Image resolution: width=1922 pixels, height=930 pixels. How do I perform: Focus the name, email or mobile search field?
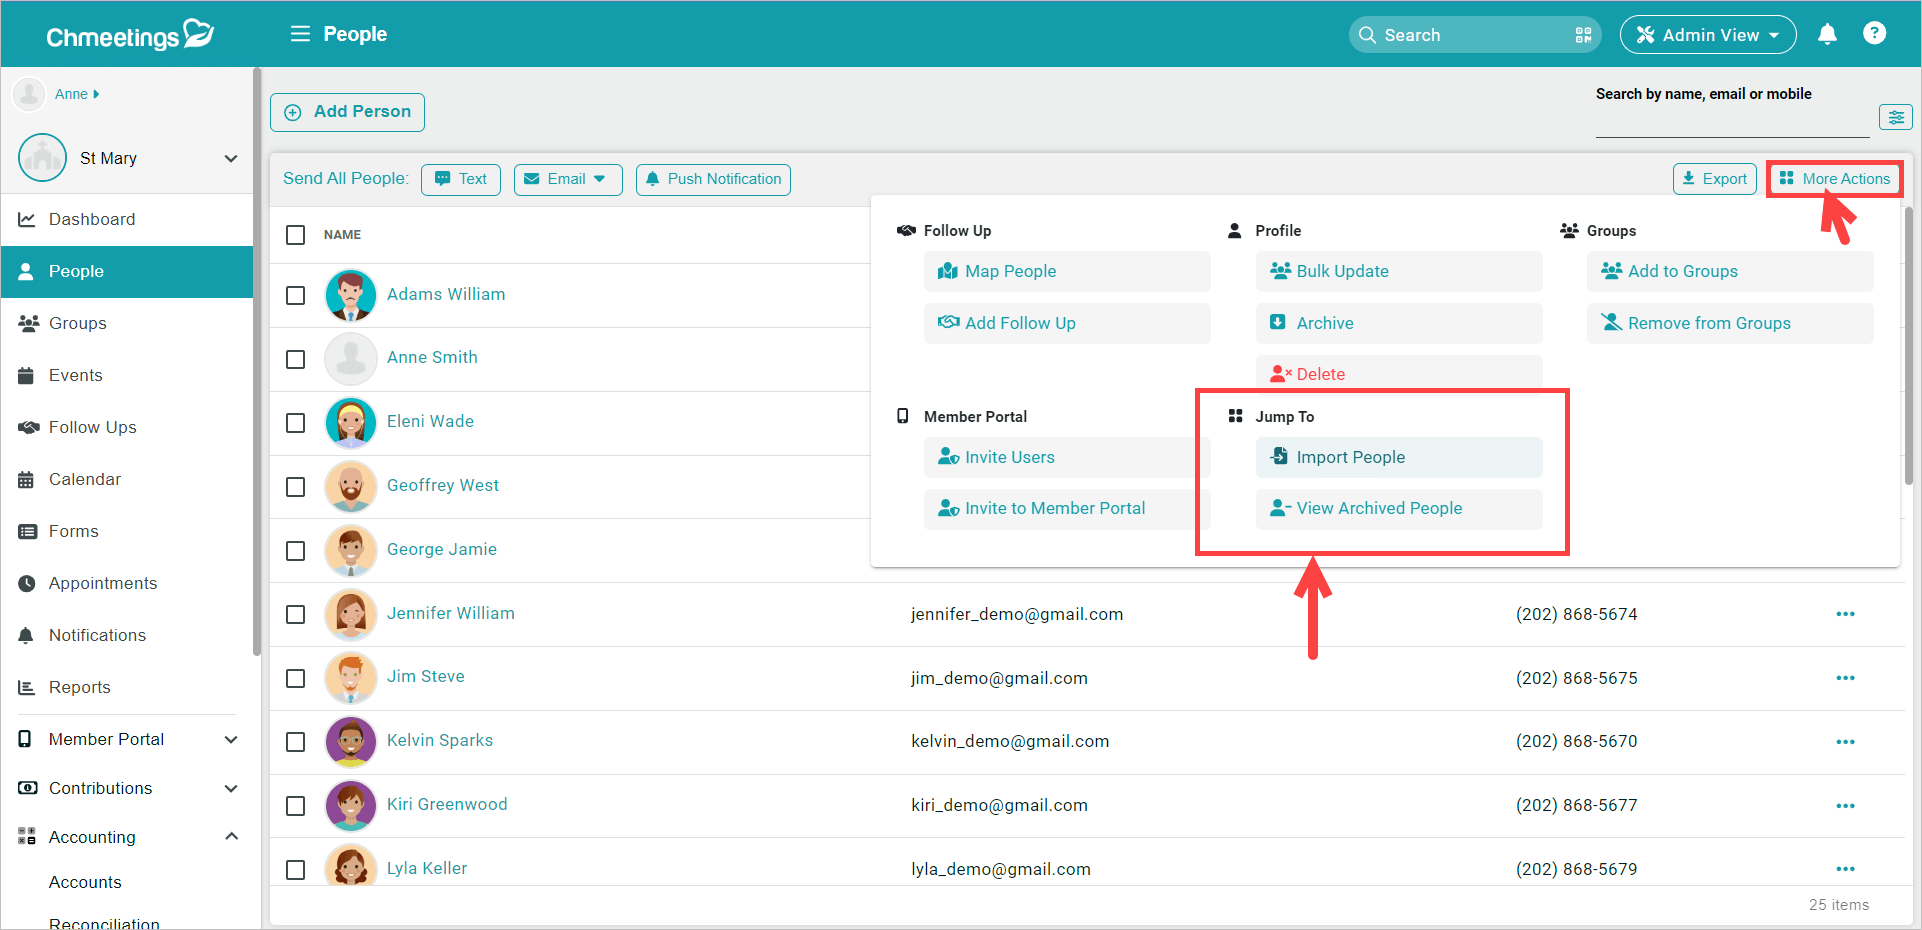click(x=1732, y=122)
